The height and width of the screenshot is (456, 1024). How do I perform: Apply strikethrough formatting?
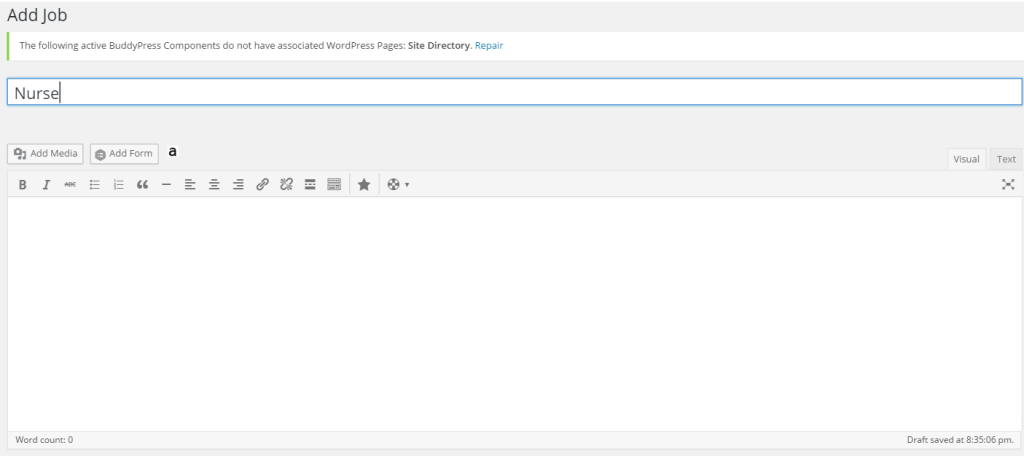click(70, 185)
